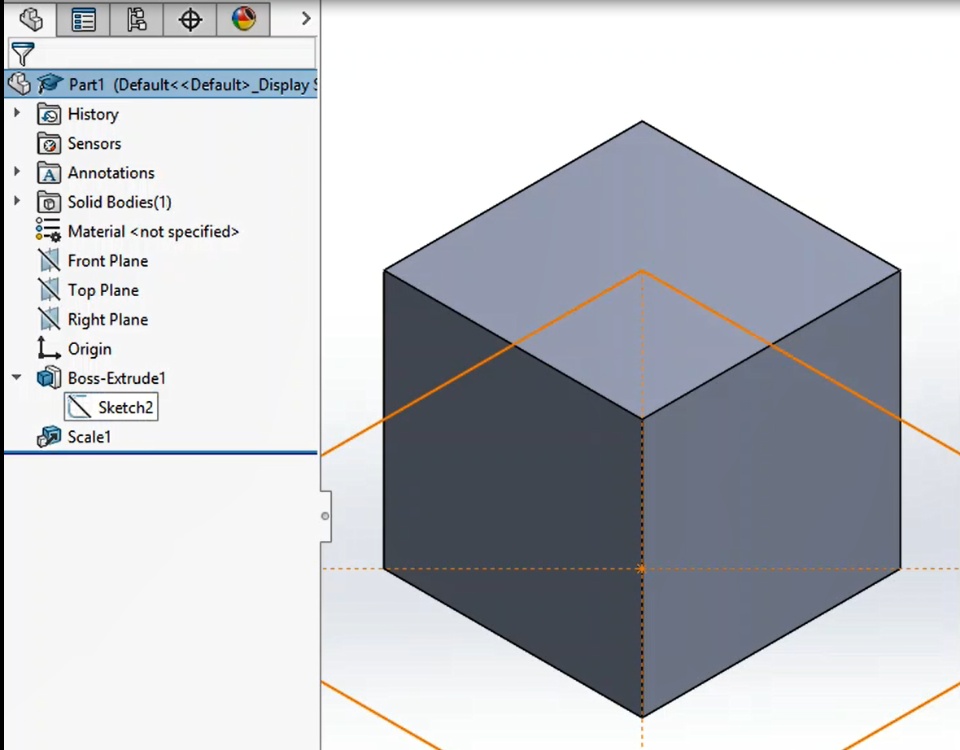Switch to the PropertyManager tab
This screenshot has height=750, width=960.
coord(83,19)
